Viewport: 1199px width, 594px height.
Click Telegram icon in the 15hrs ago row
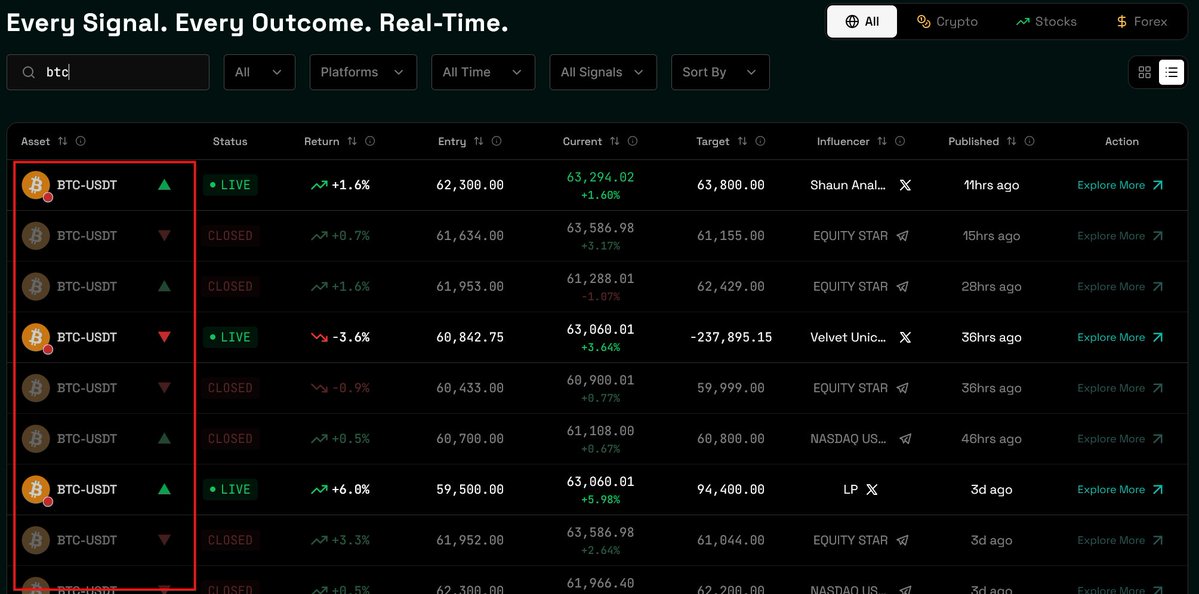coord(902,236)
